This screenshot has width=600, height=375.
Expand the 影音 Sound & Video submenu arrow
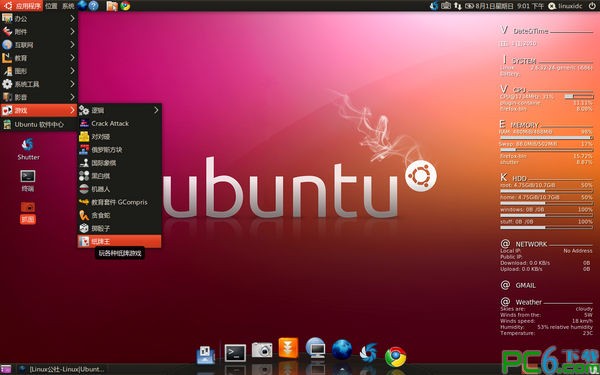click(72, 97)
